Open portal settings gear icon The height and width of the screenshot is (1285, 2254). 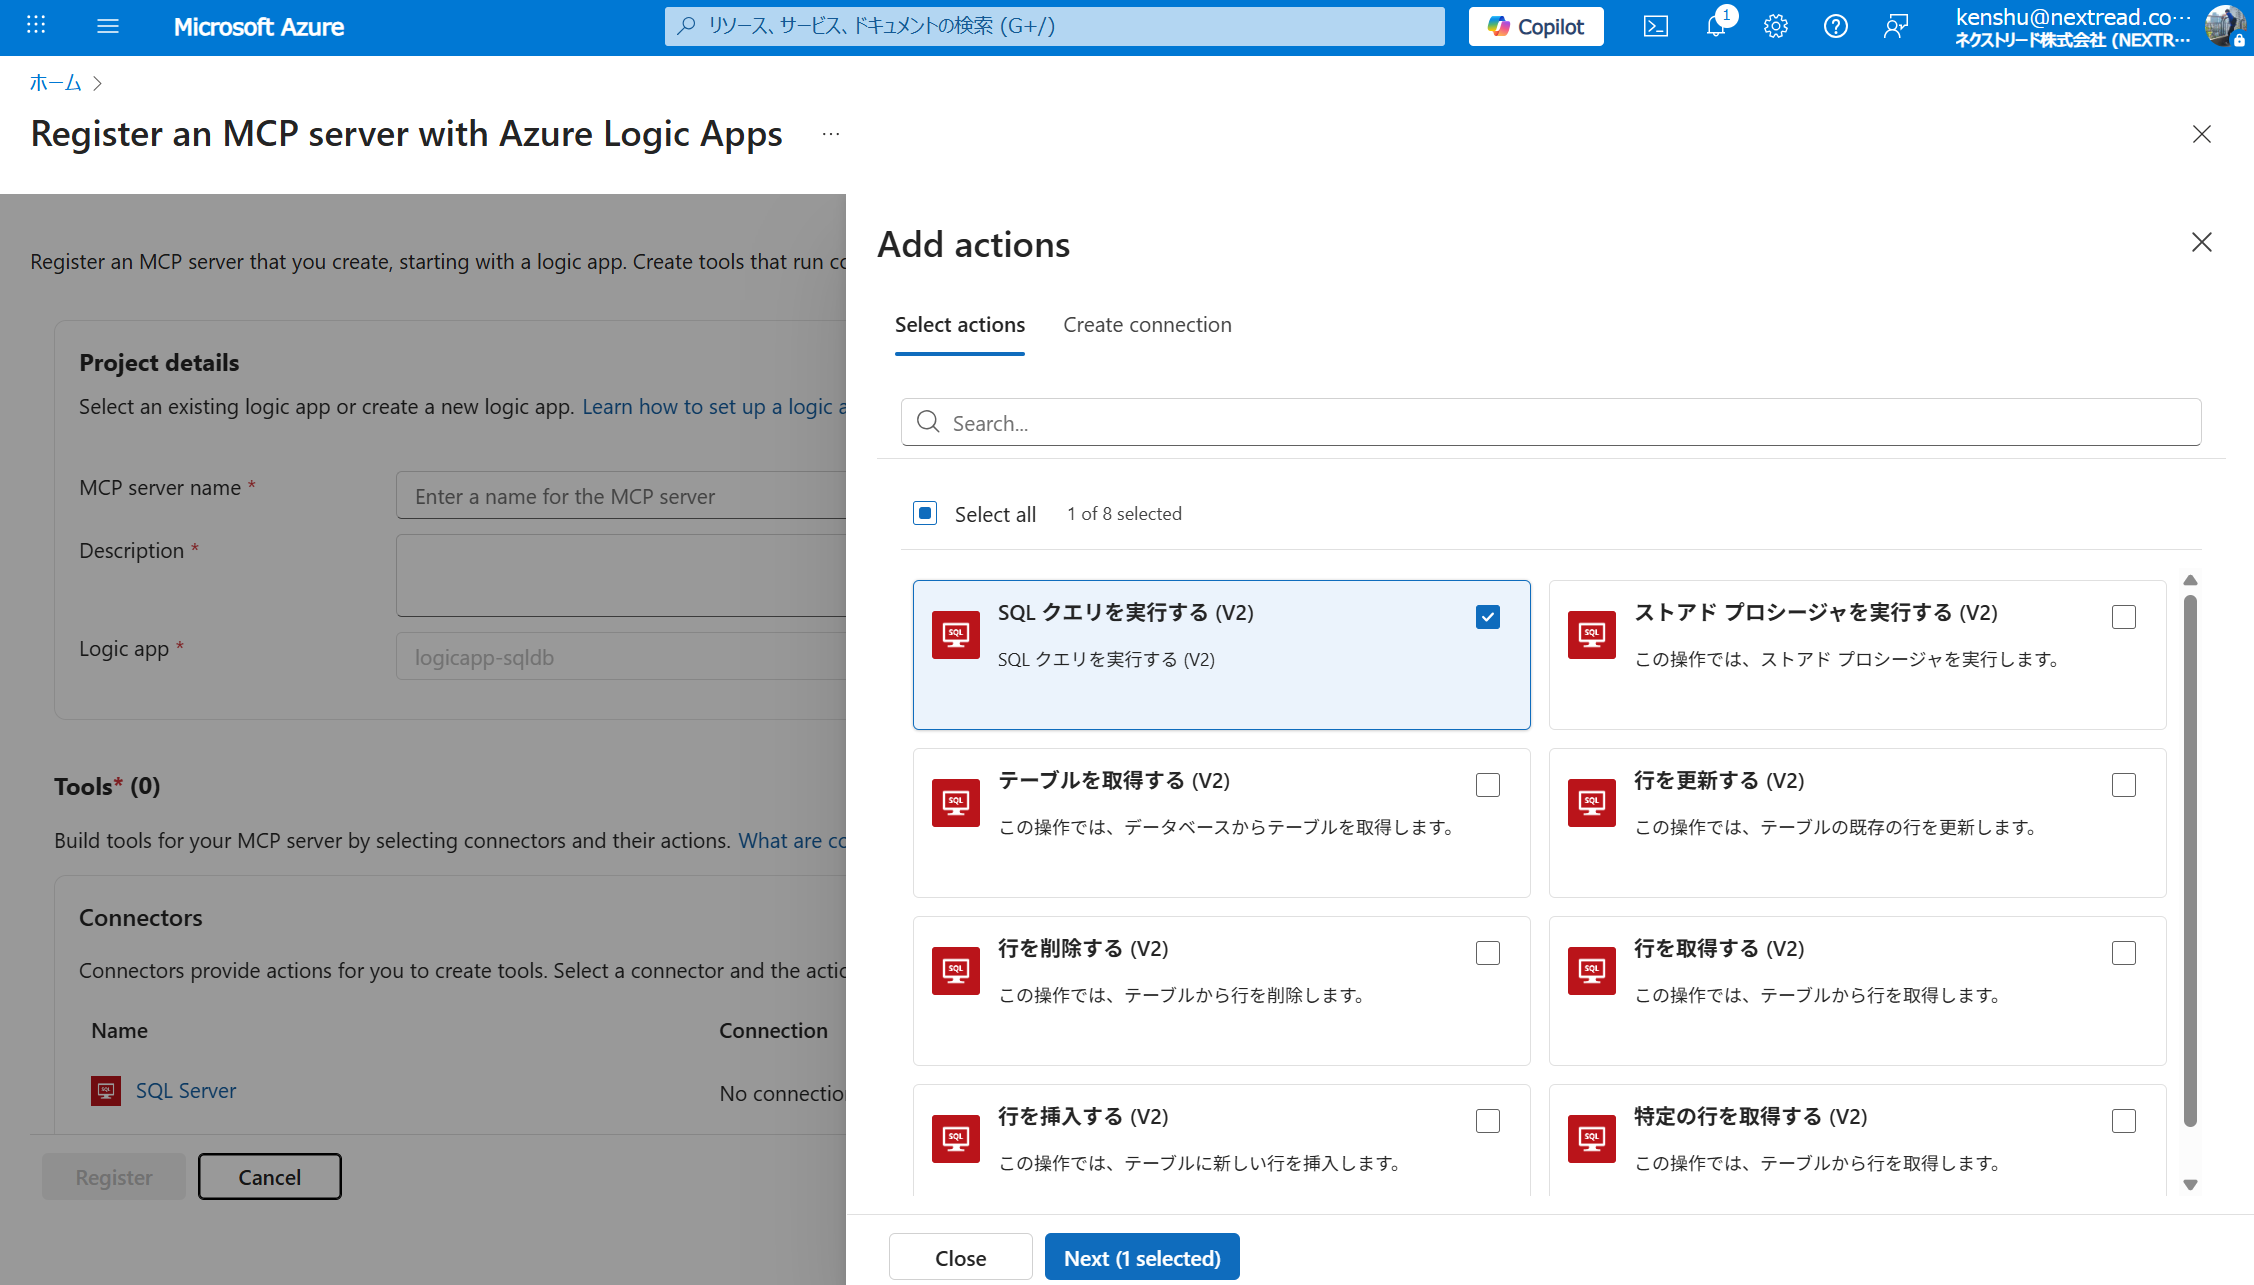click(1775, 27)
